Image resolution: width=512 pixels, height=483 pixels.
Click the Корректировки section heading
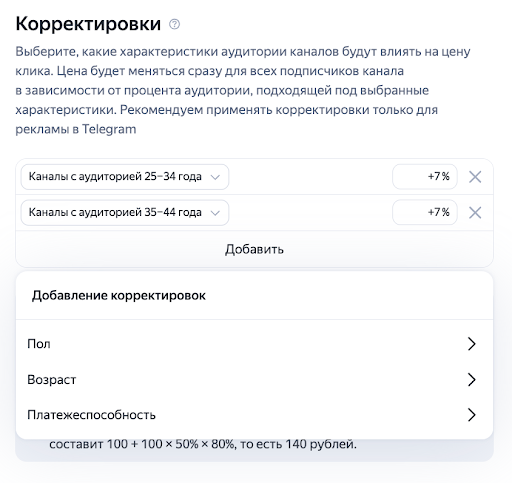pos(88,24)
